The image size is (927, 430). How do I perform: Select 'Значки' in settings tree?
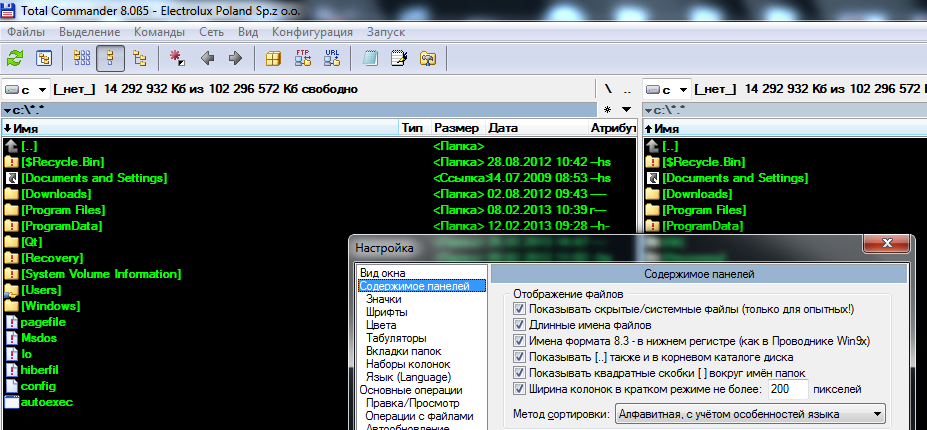pos(383,299)
